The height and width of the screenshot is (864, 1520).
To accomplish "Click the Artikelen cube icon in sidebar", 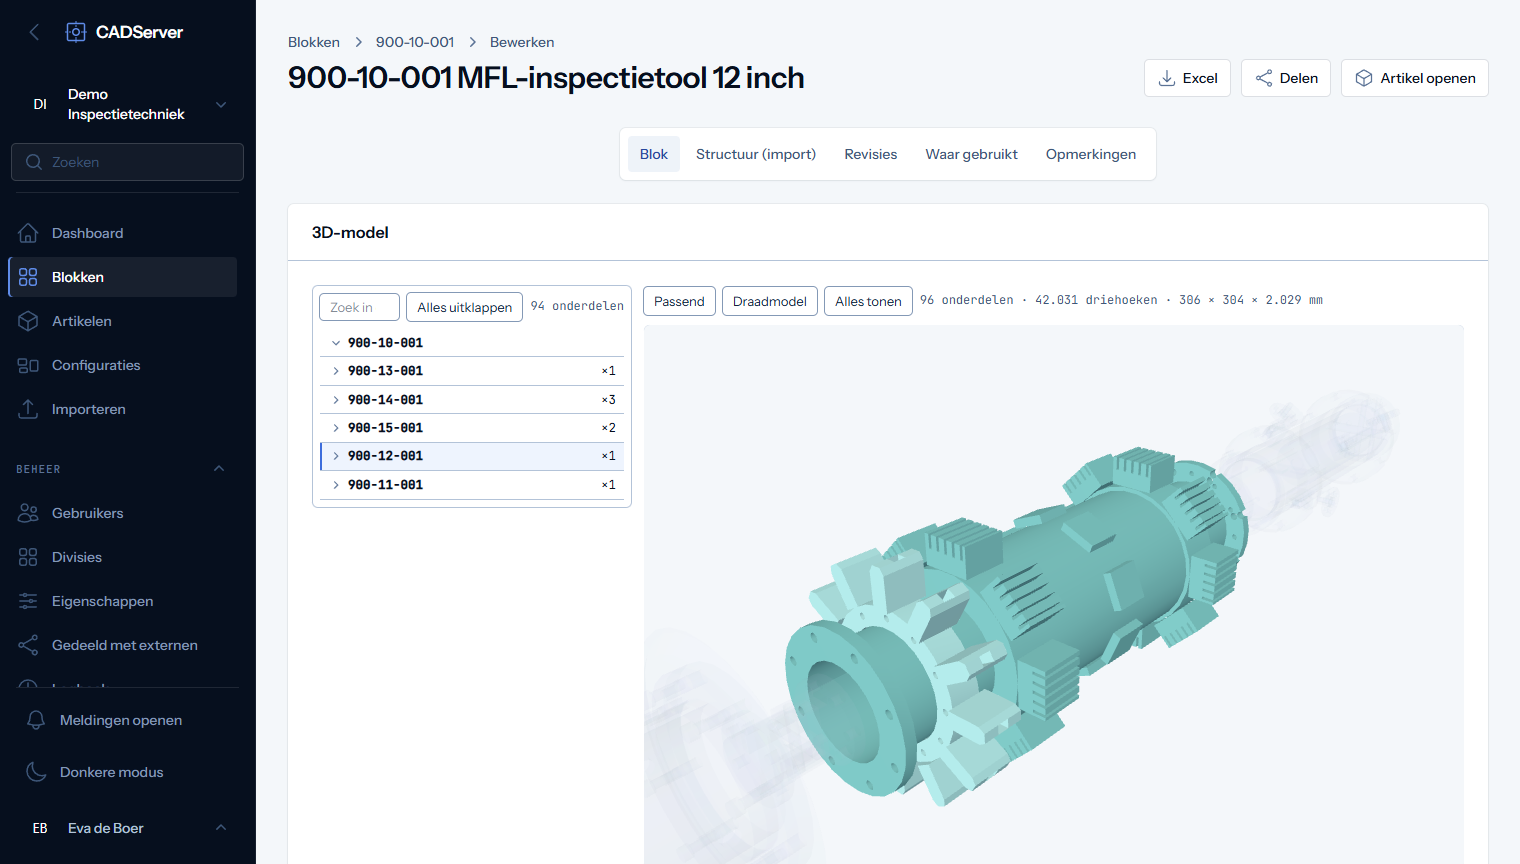I will [x=28, y=321].
